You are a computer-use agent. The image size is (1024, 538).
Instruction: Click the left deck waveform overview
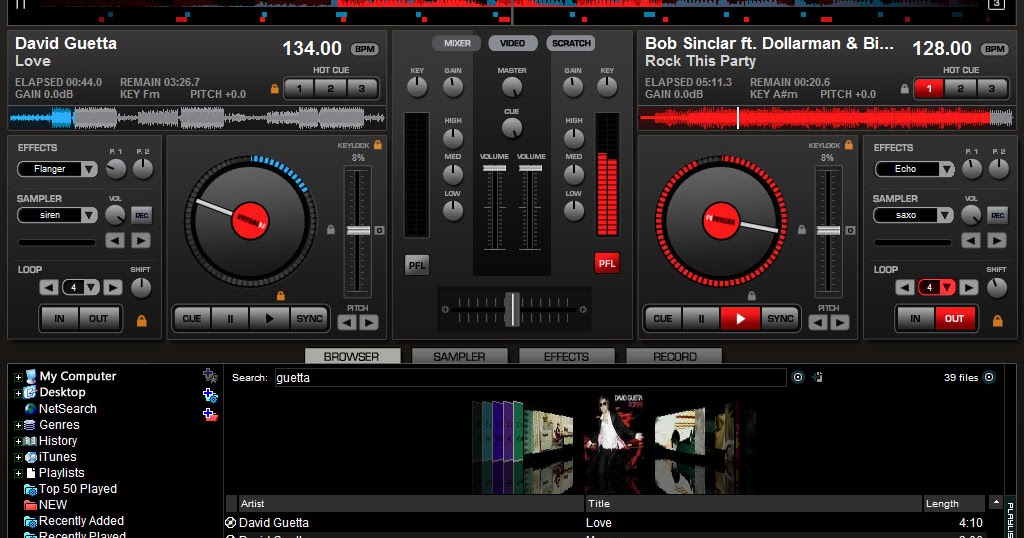(197, 118)
